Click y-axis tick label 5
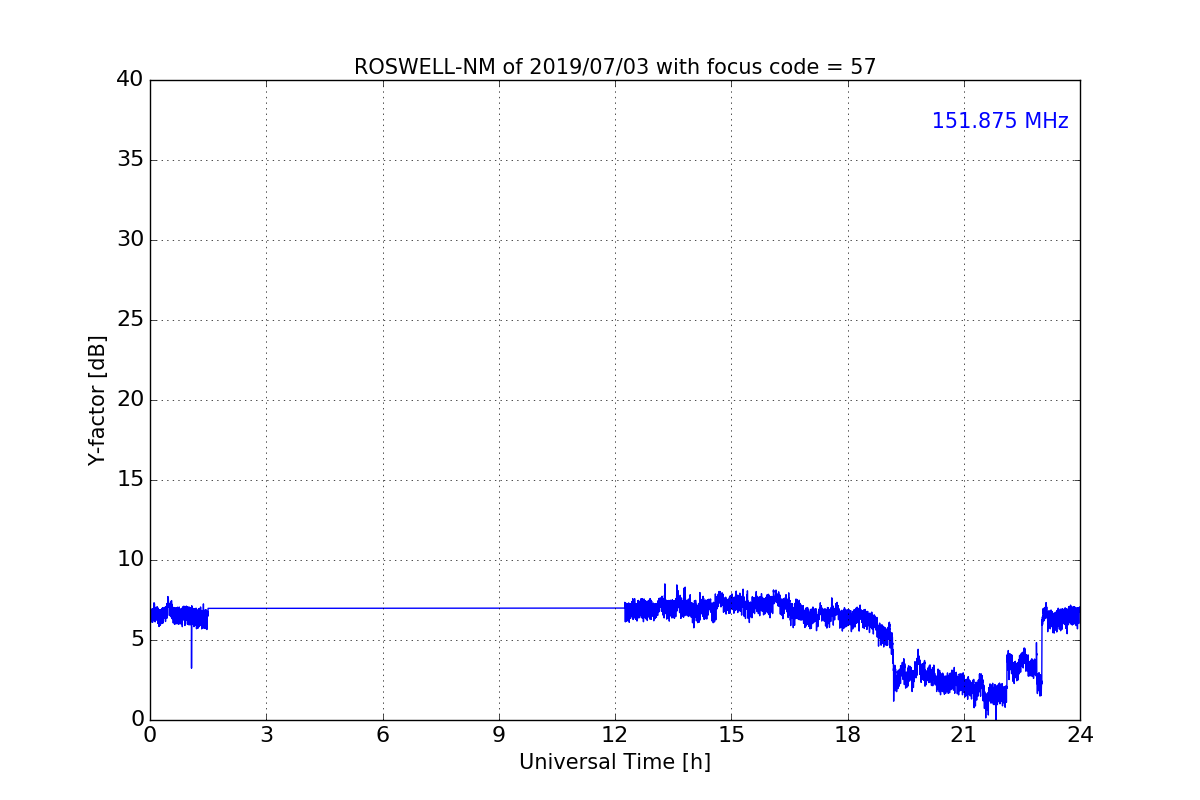 [x=137, y=640]
